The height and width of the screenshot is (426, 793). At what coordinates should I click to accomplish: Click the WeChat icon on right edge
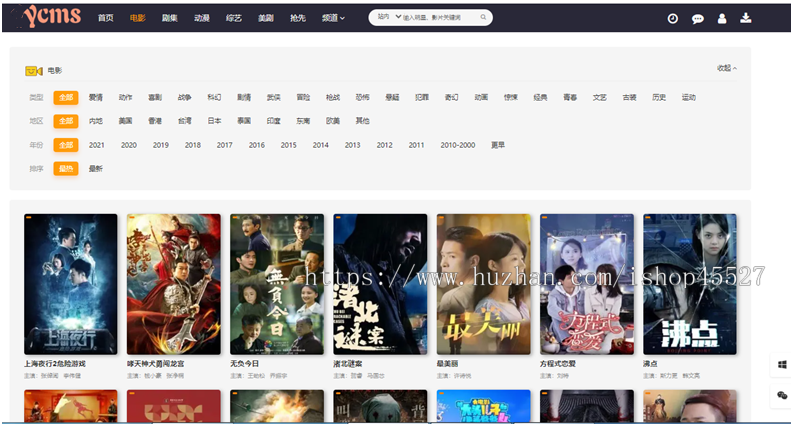[x=782, y=396]
